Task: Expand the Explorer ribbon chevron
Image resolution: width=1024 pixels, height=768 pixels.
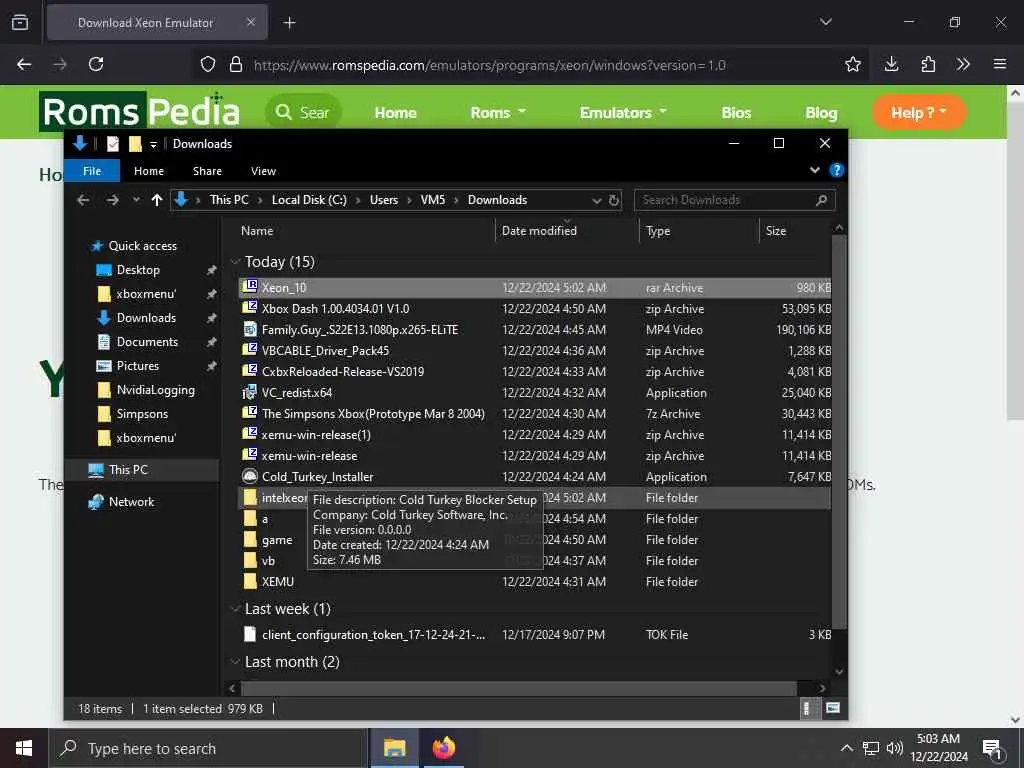Action: pyautogui.click(x=814, y=170)
